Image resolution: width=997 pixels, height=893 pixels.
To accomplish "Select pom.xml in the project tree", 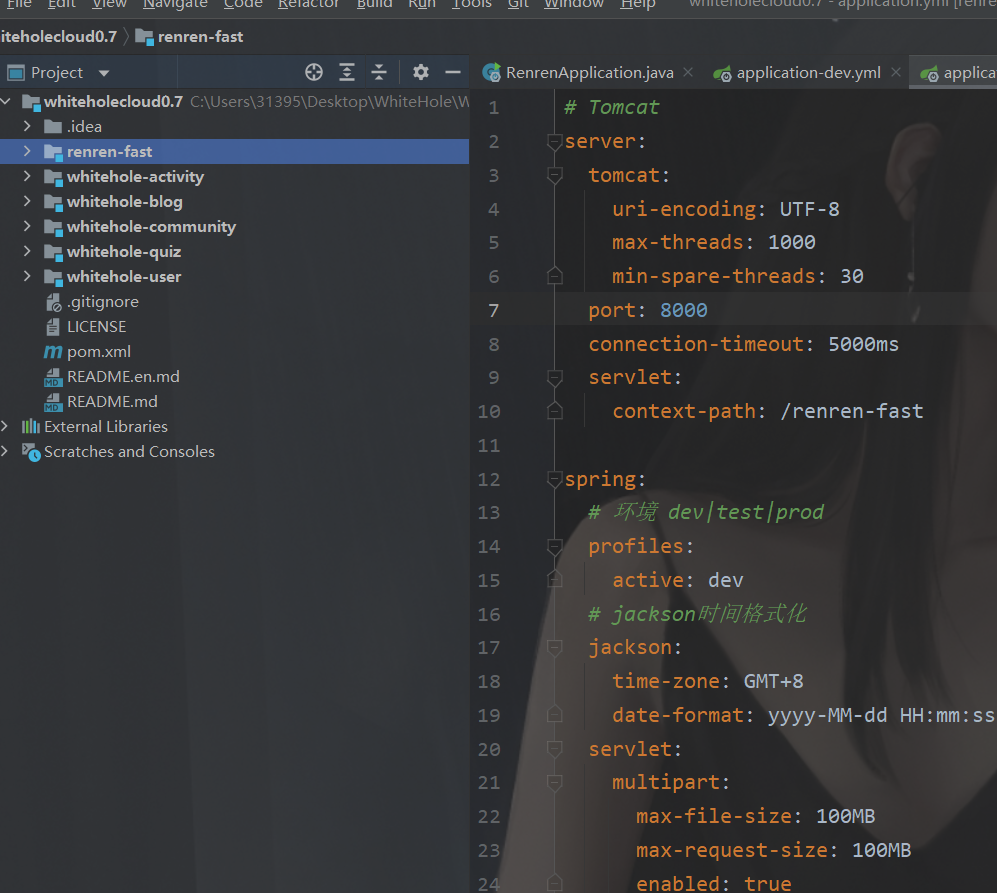I will 99,352.
